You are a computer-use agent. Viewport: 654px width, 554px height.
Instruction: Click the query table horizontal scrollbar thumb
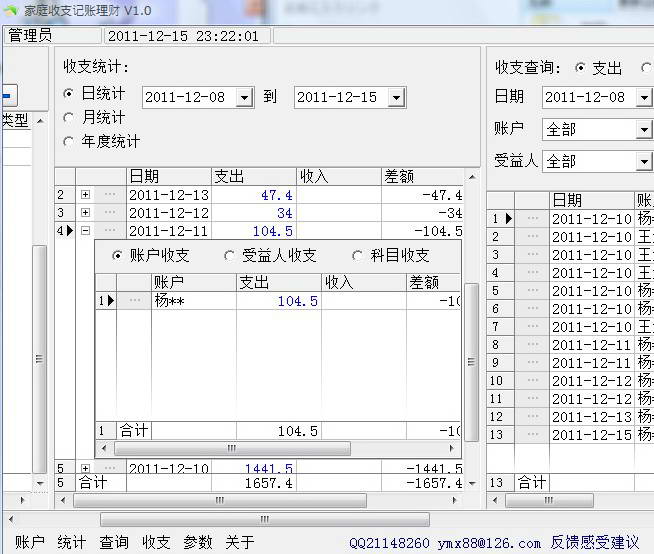coord(549,500)
